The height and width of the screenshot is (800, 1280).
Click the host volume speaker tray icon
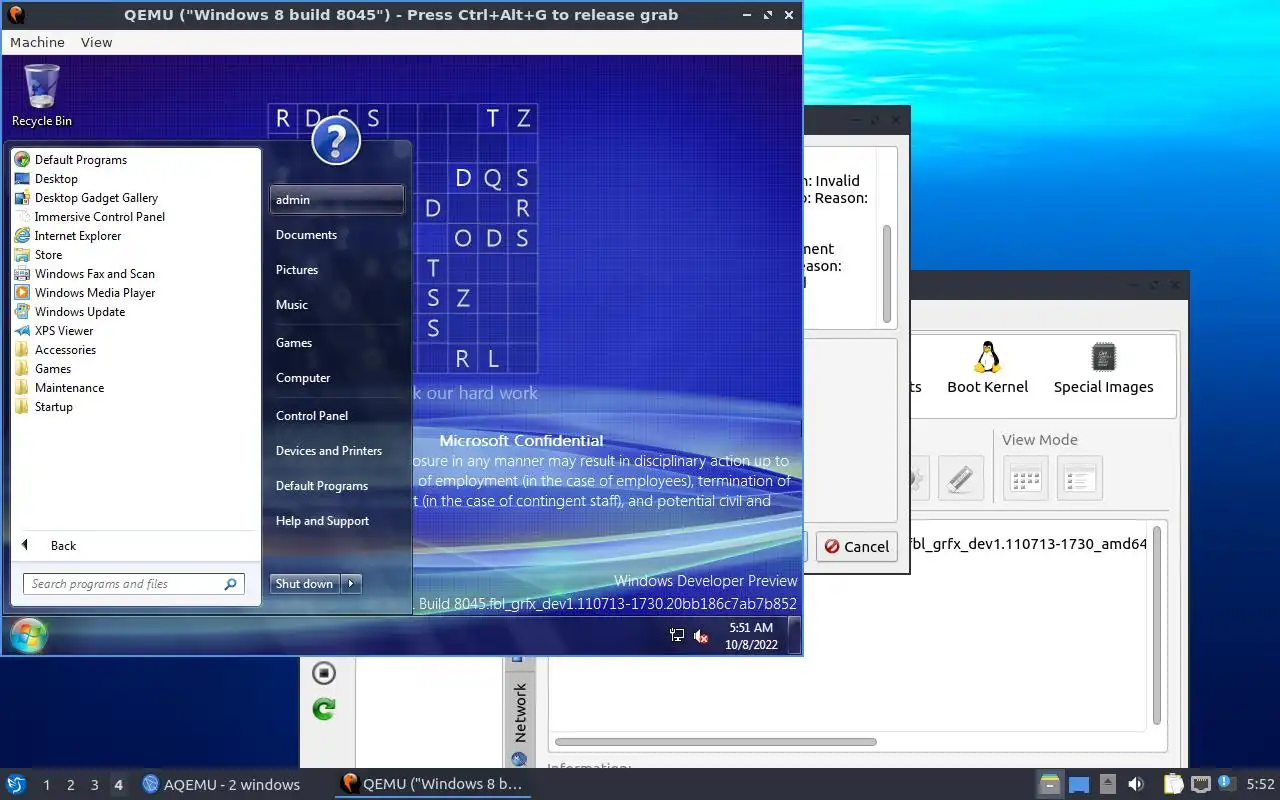click(1135, 785)
